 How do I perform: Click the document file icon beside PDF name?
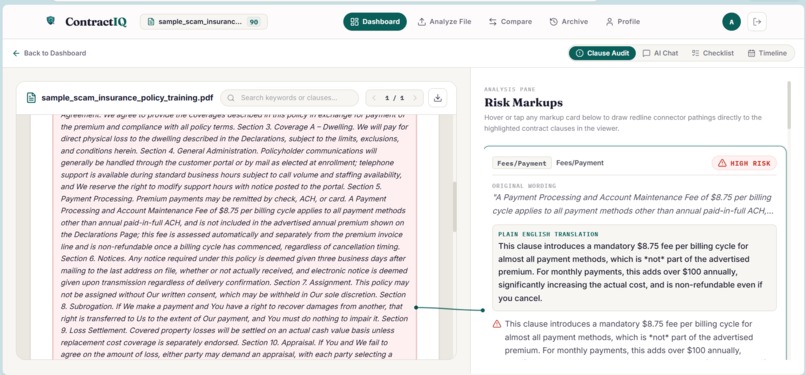(x=31, y=98)
